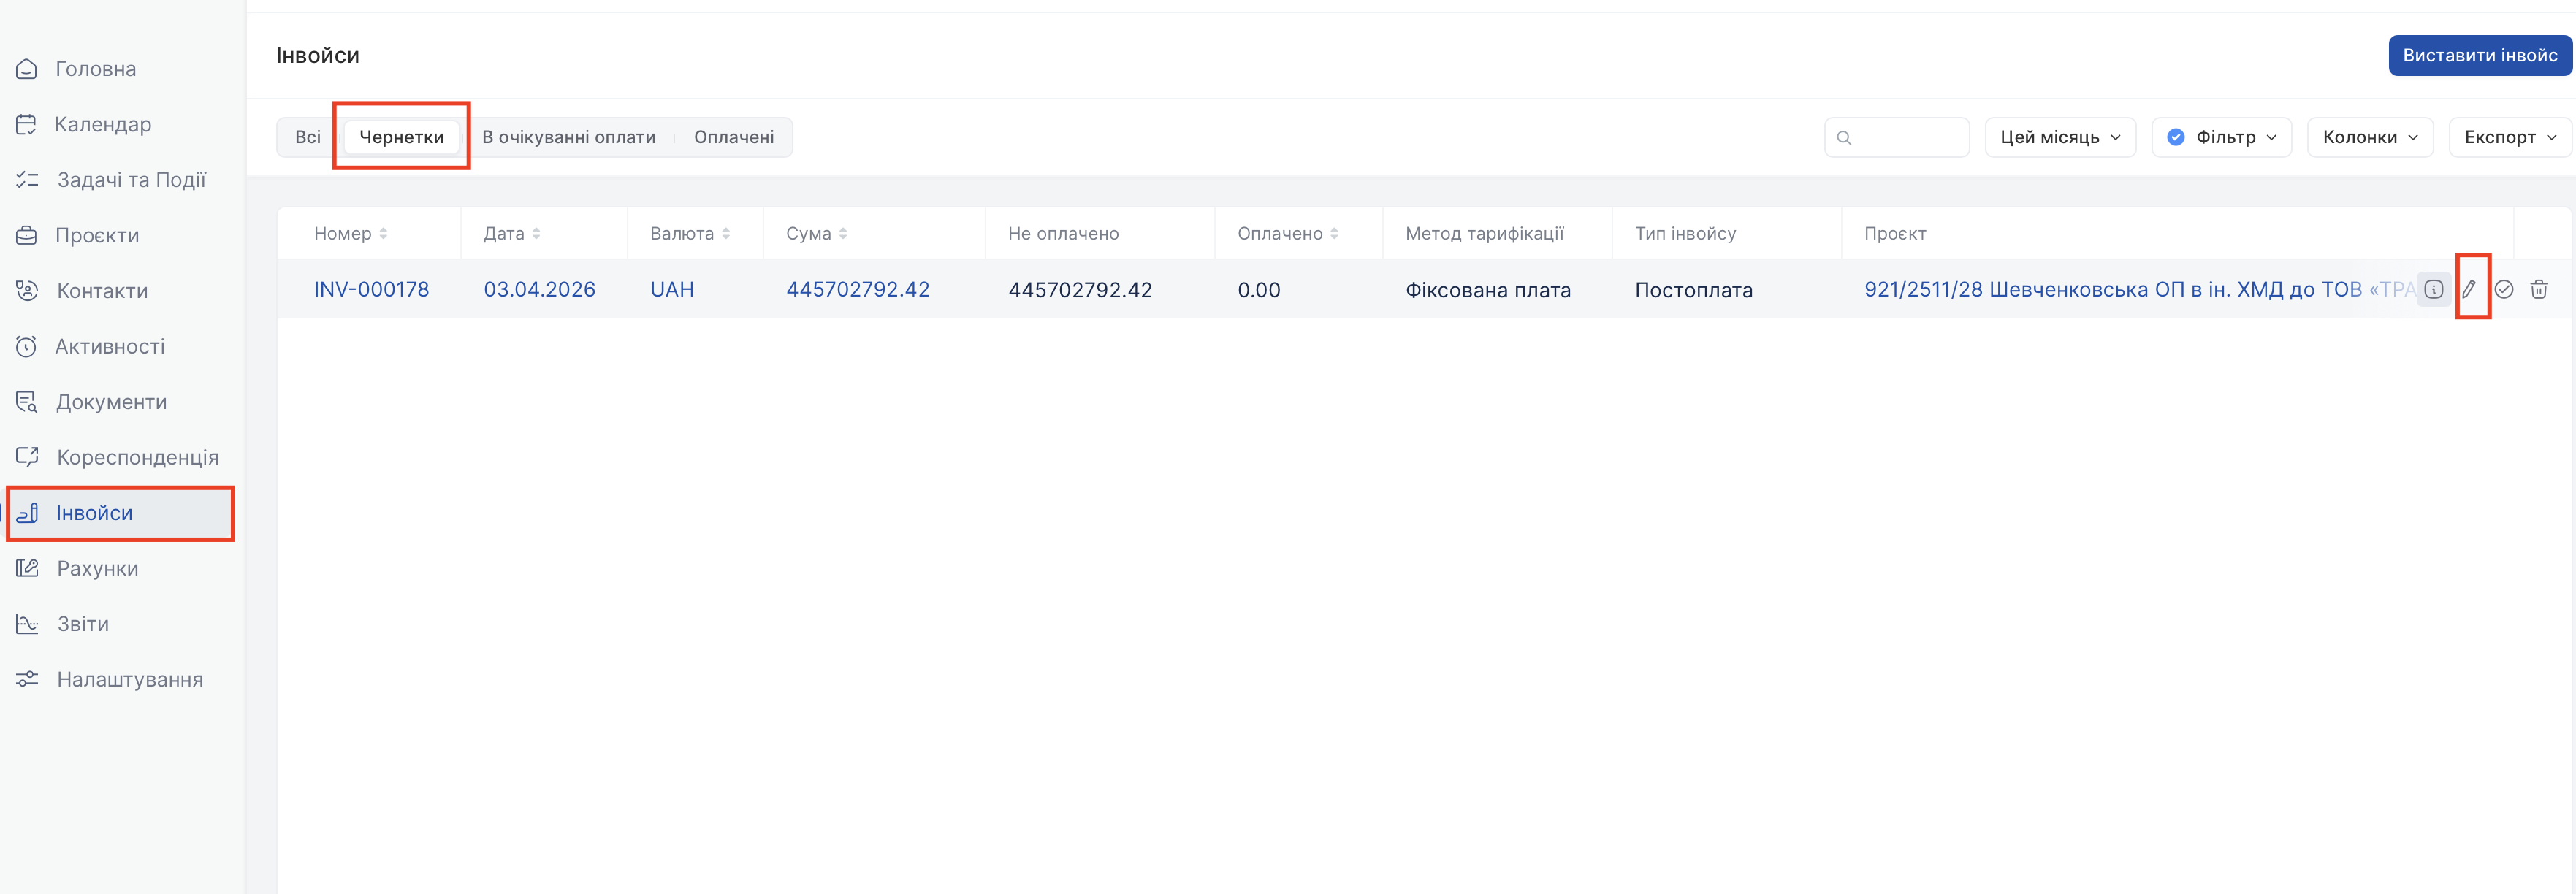Open invoice link INV-000178
The image size is (2576, 894).
pos(371,290)
